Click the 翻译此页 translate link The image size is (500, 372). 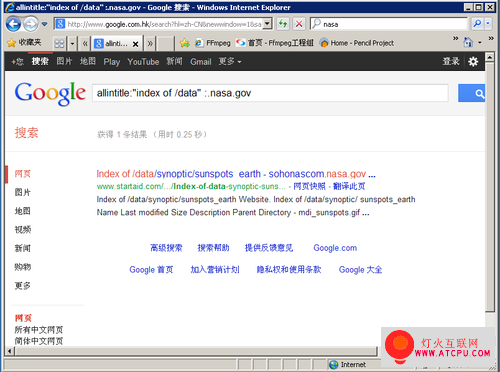coord(349,186)
